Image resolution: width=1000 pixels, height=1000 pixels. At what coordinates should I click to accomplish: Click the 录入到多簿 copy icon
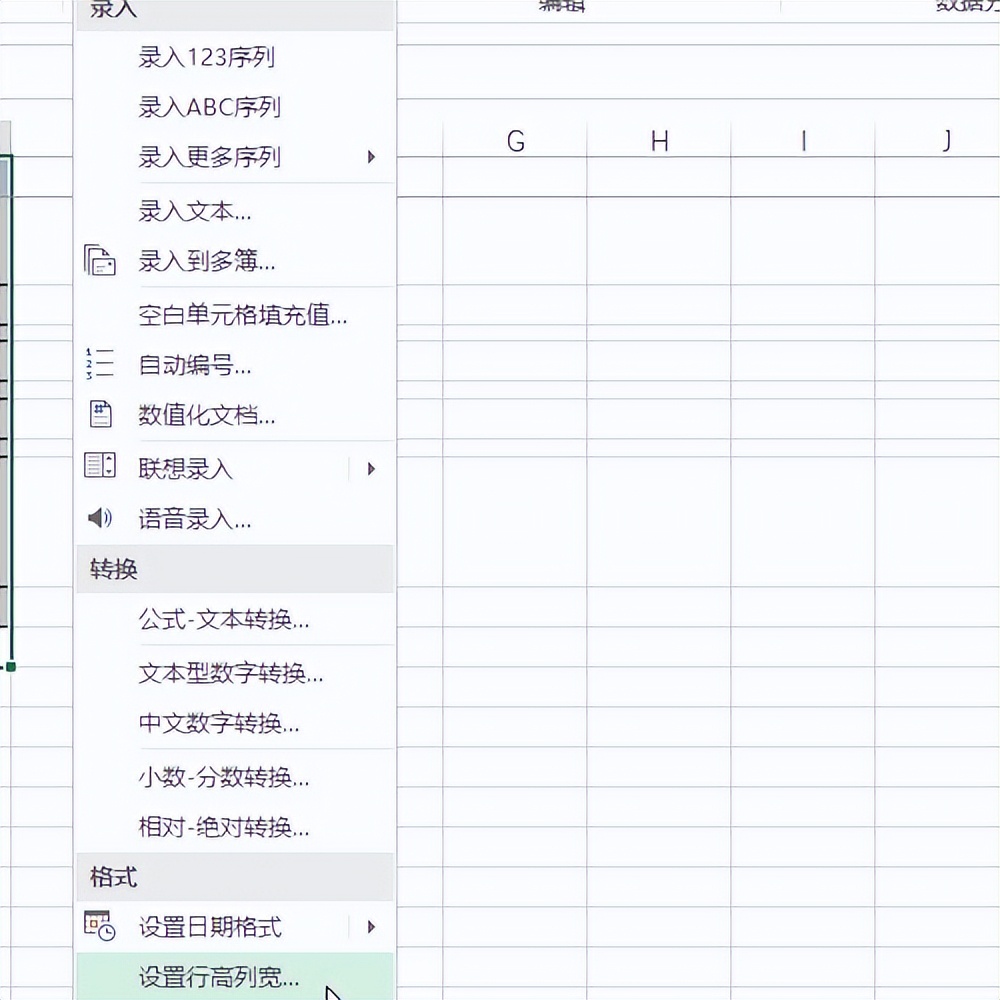tap(100, 262)
